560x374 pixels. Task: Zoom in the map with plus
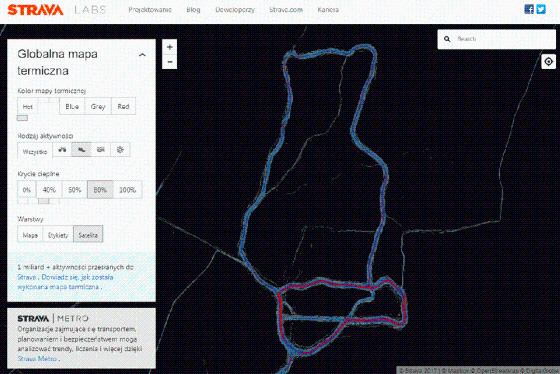coord(170,47)
